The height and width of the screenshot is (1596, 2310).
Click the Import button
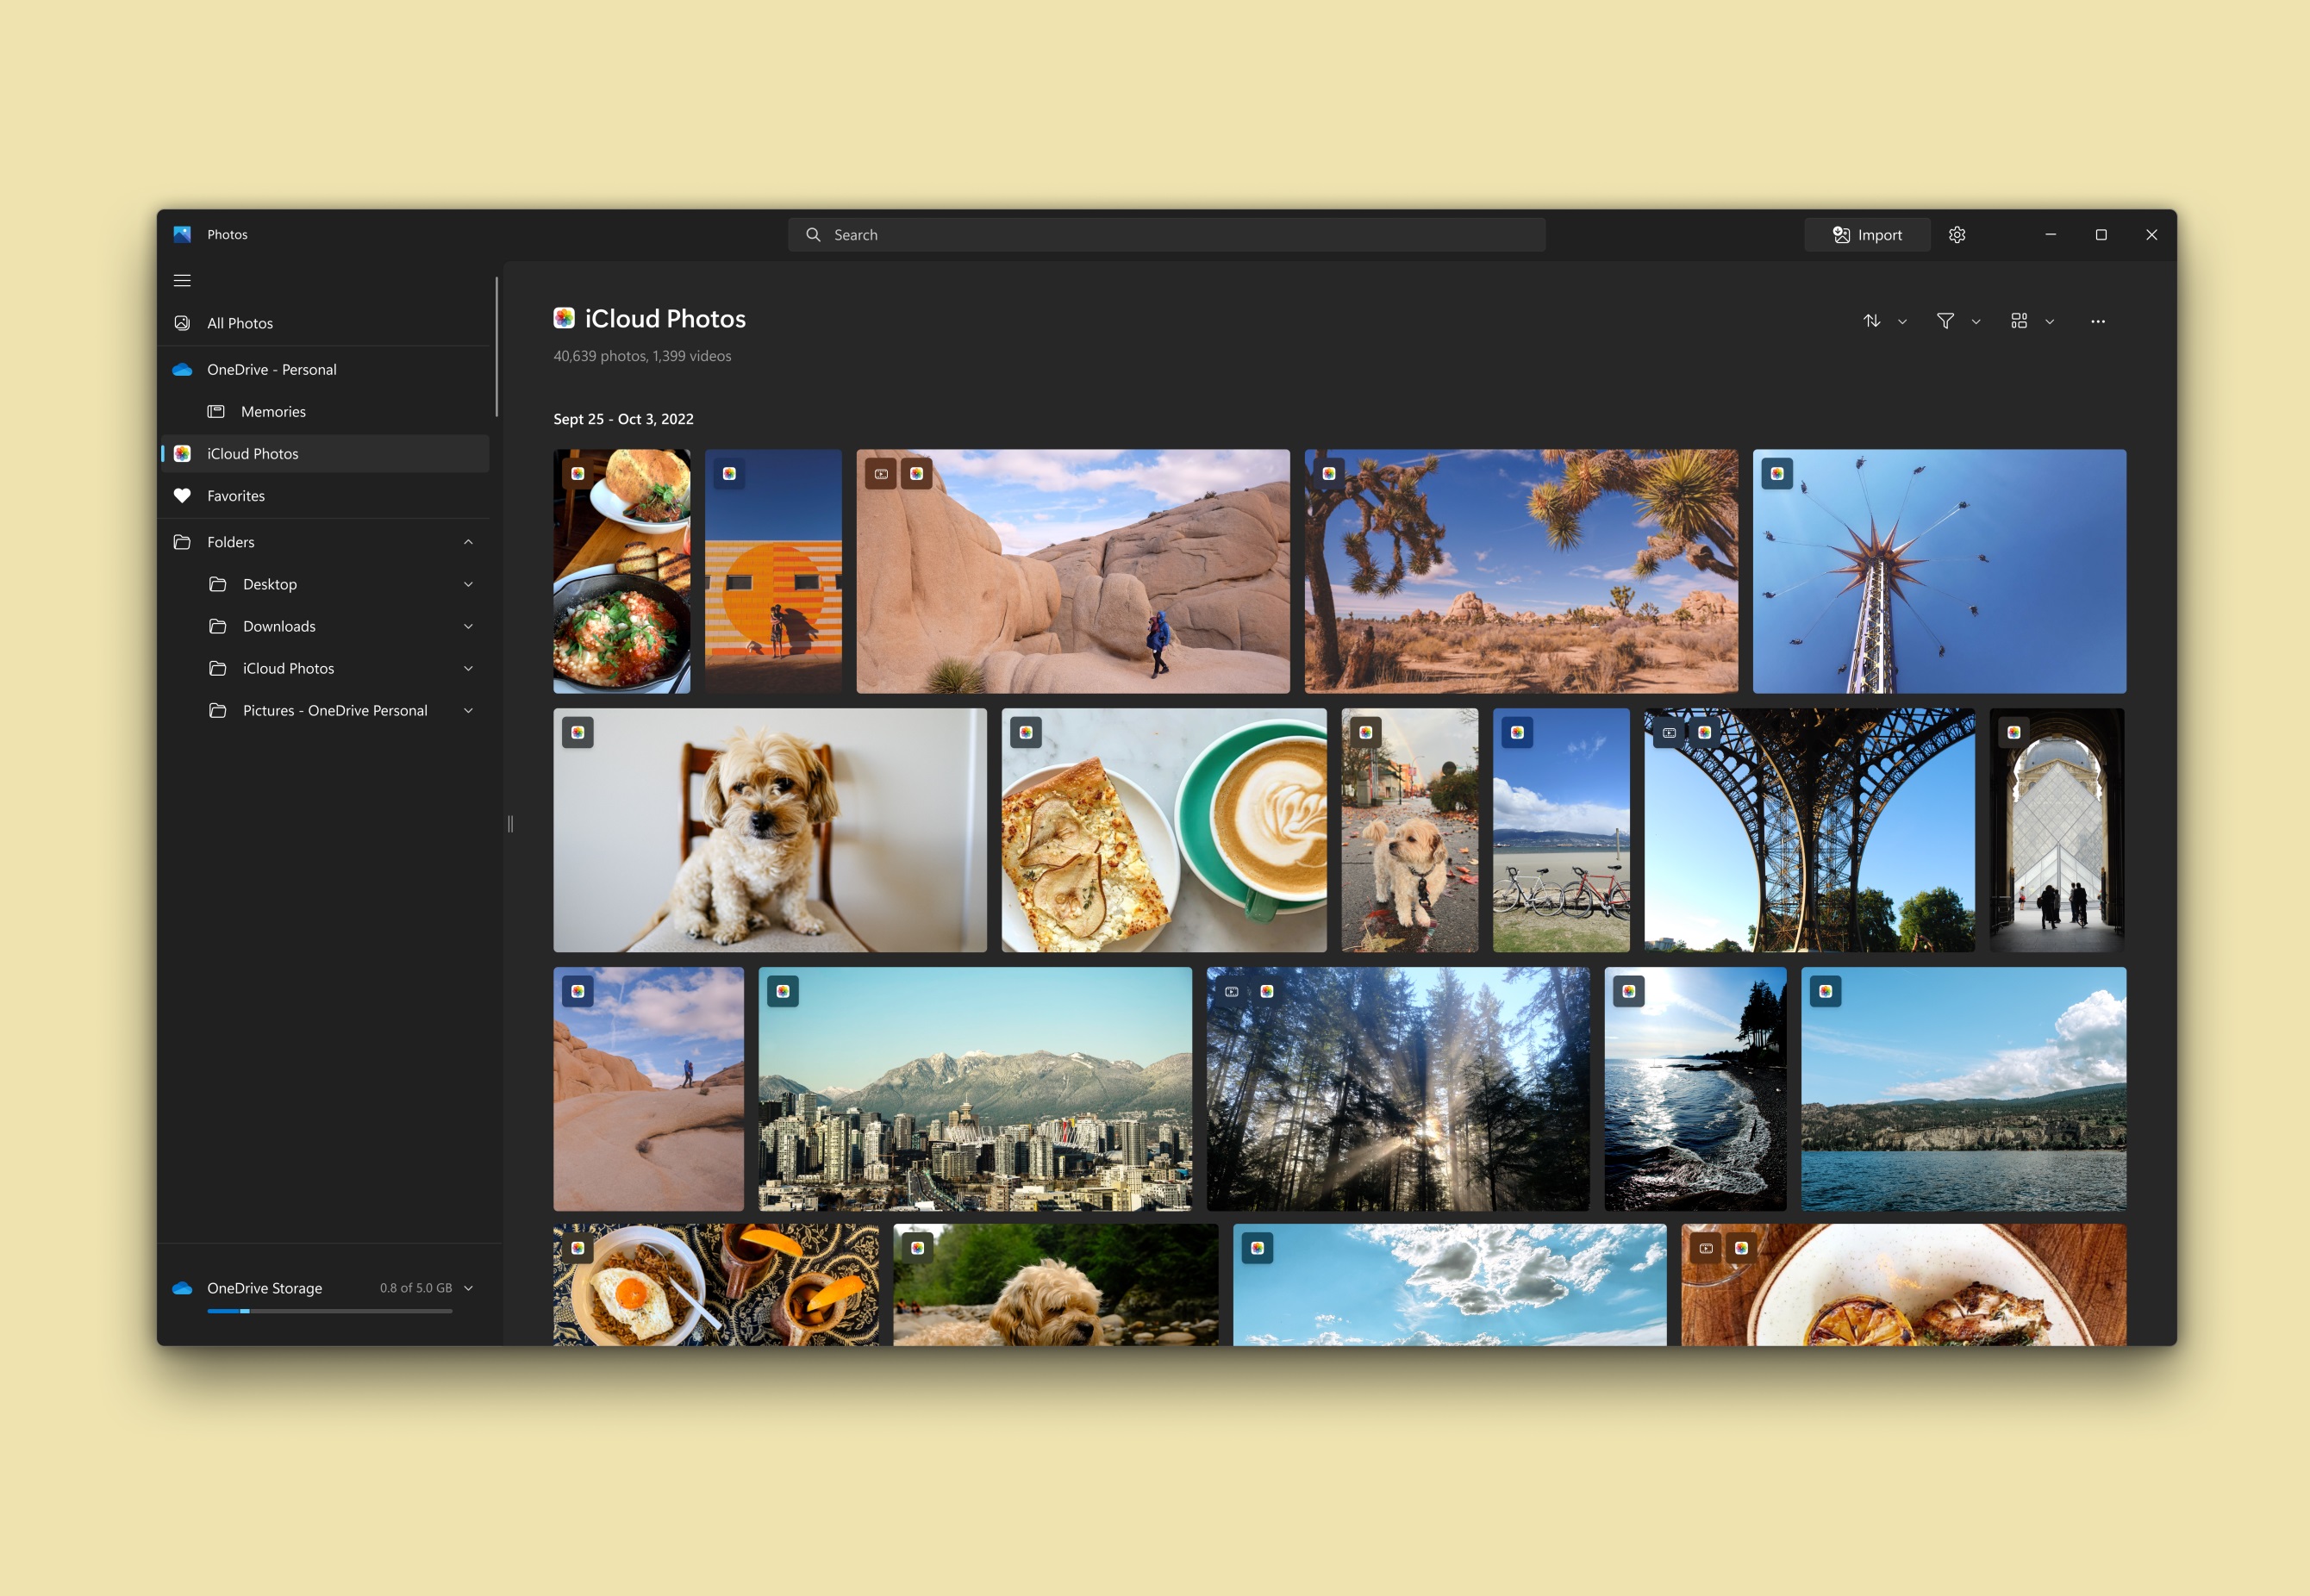point(1866,235)
